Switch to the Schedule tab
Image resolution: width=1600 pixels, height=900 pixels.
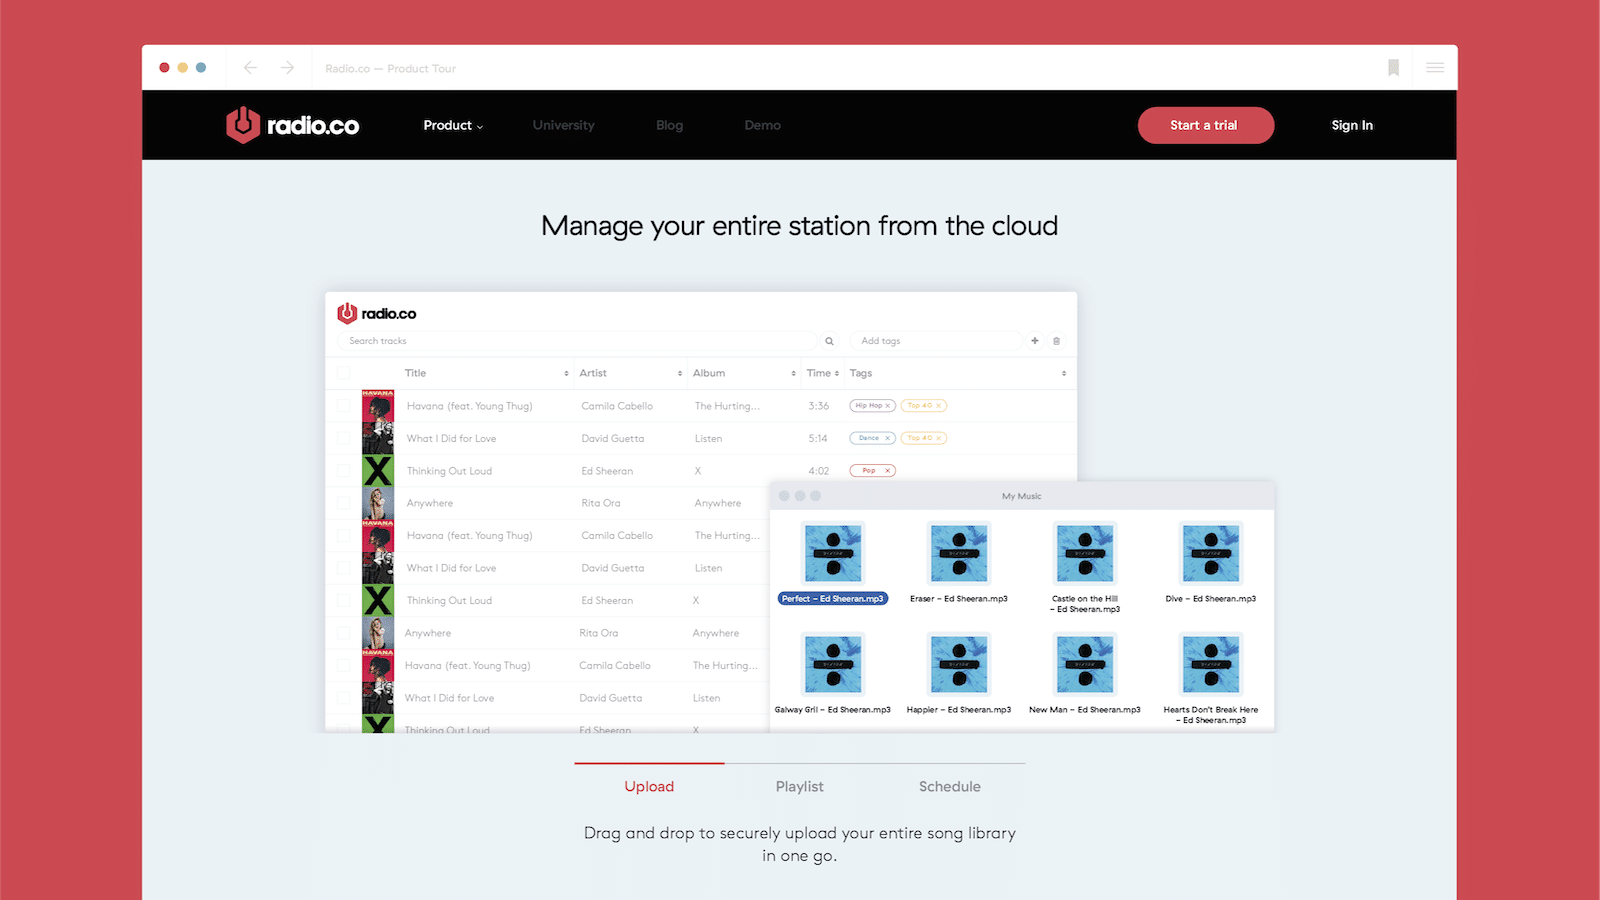[x=950, y=787]
